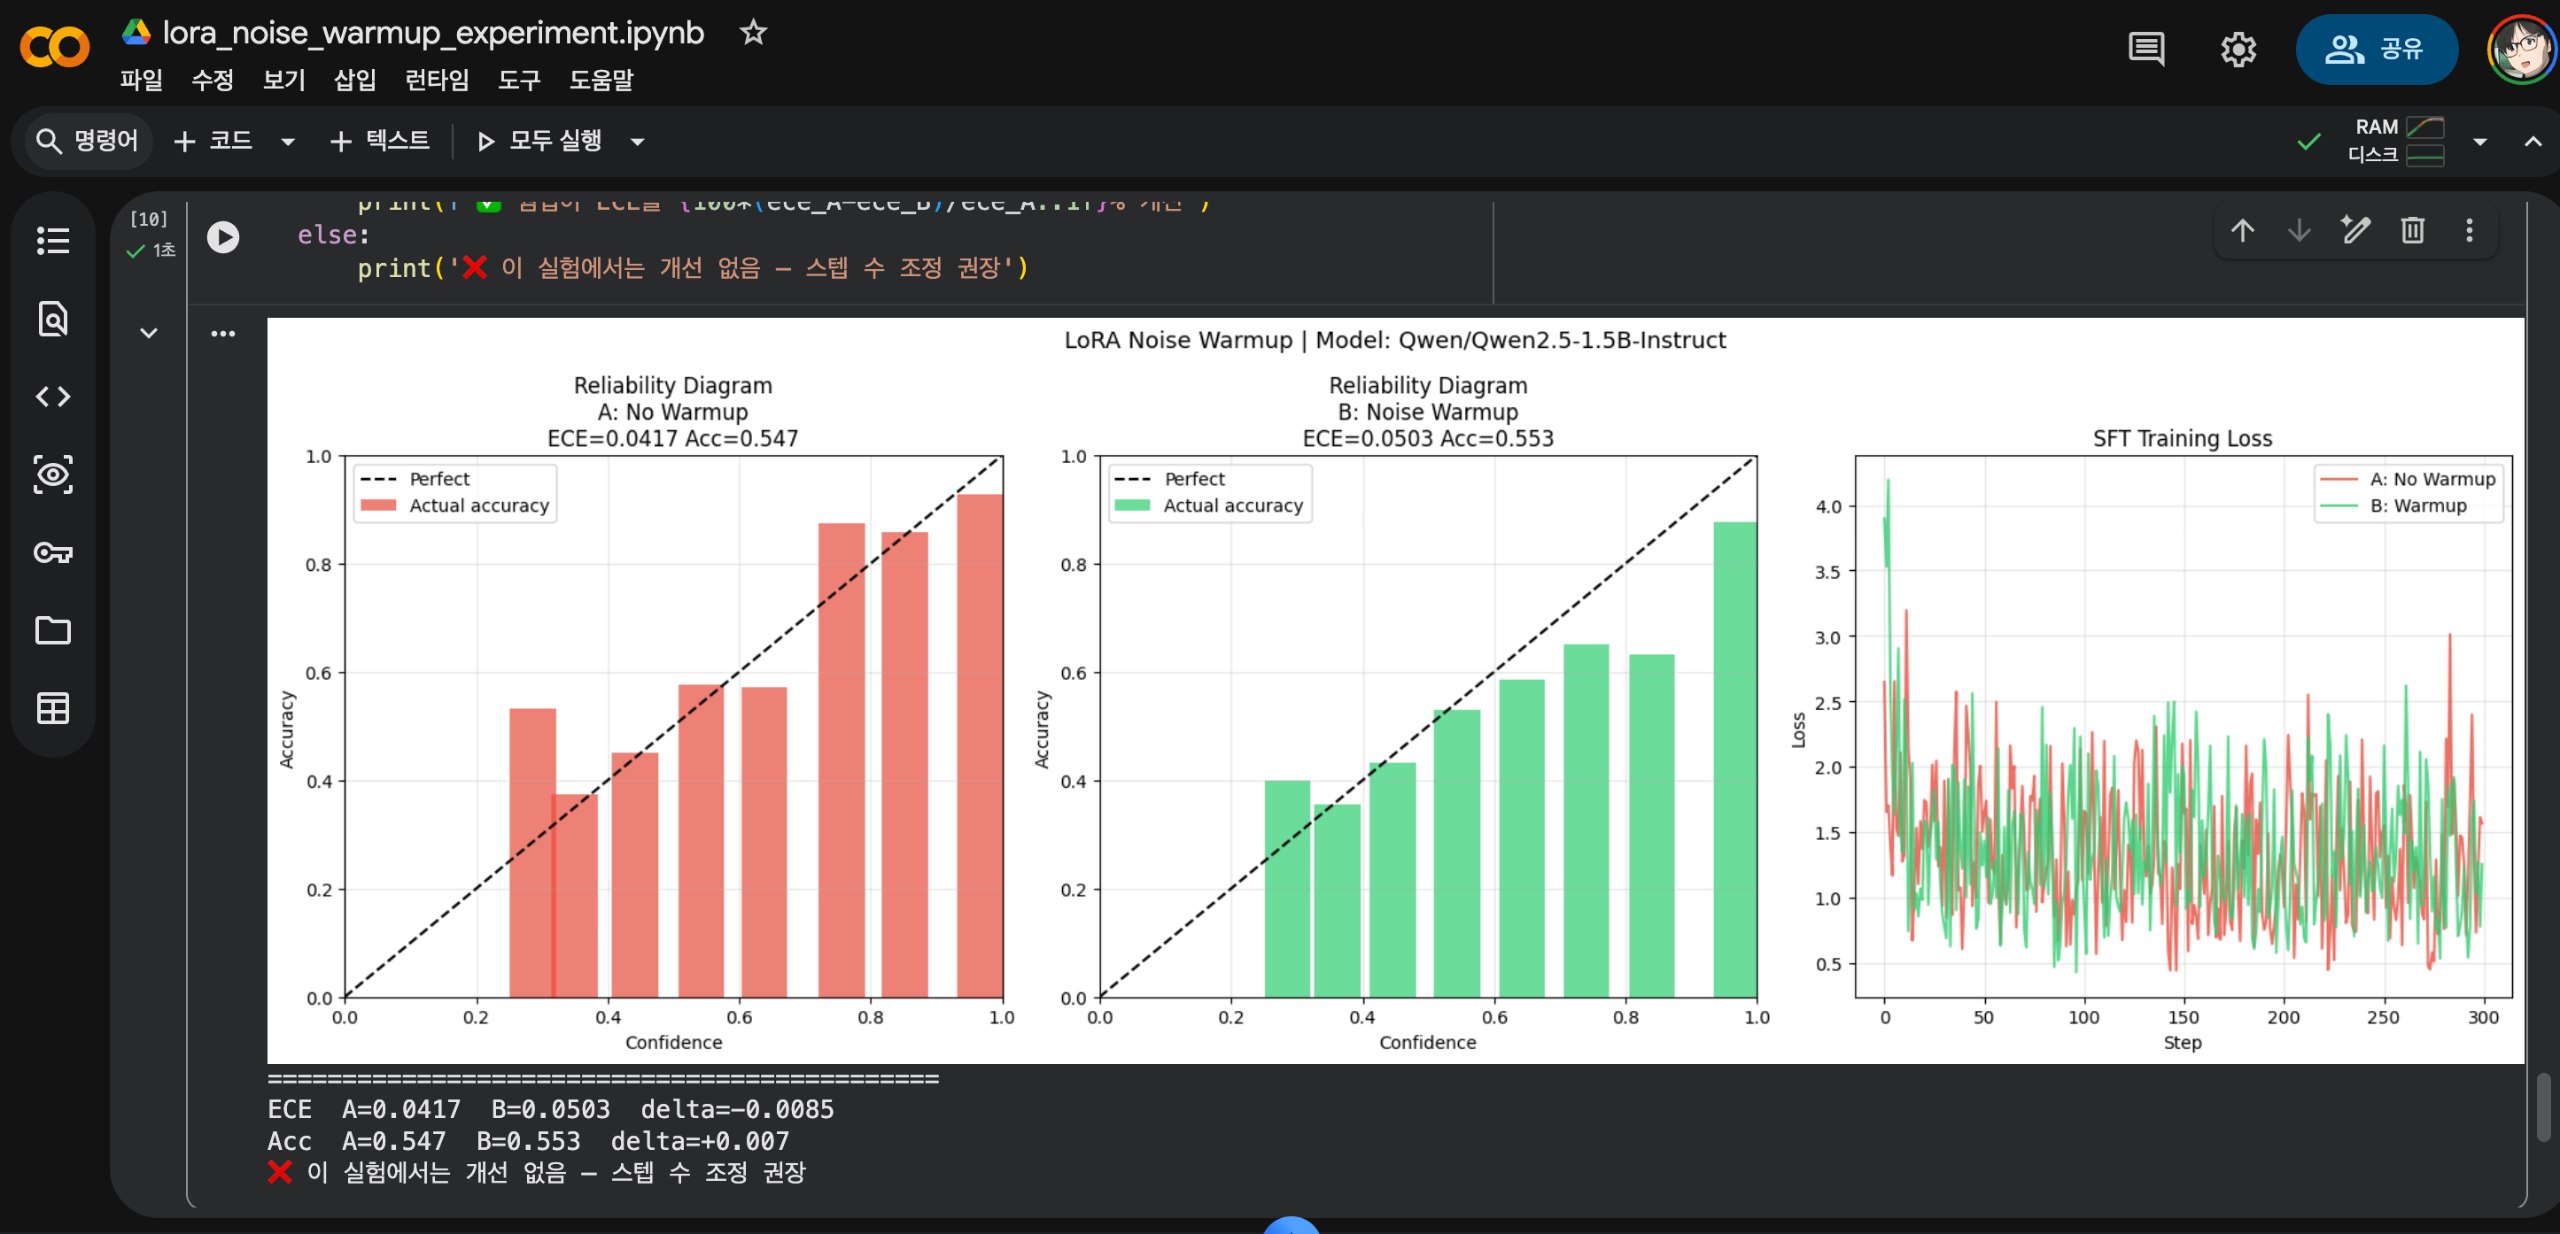
Task: Delete the cell with the trash icon
Action: tap(2413, 231)
